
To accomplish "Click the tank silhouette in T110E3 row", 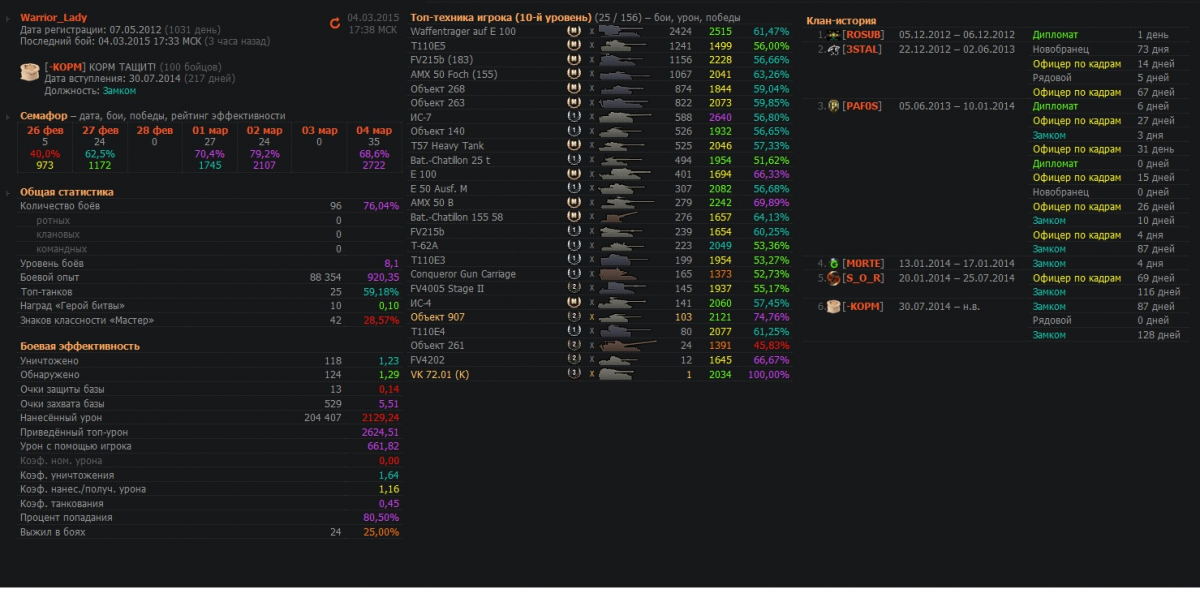I will coord(622,259).
